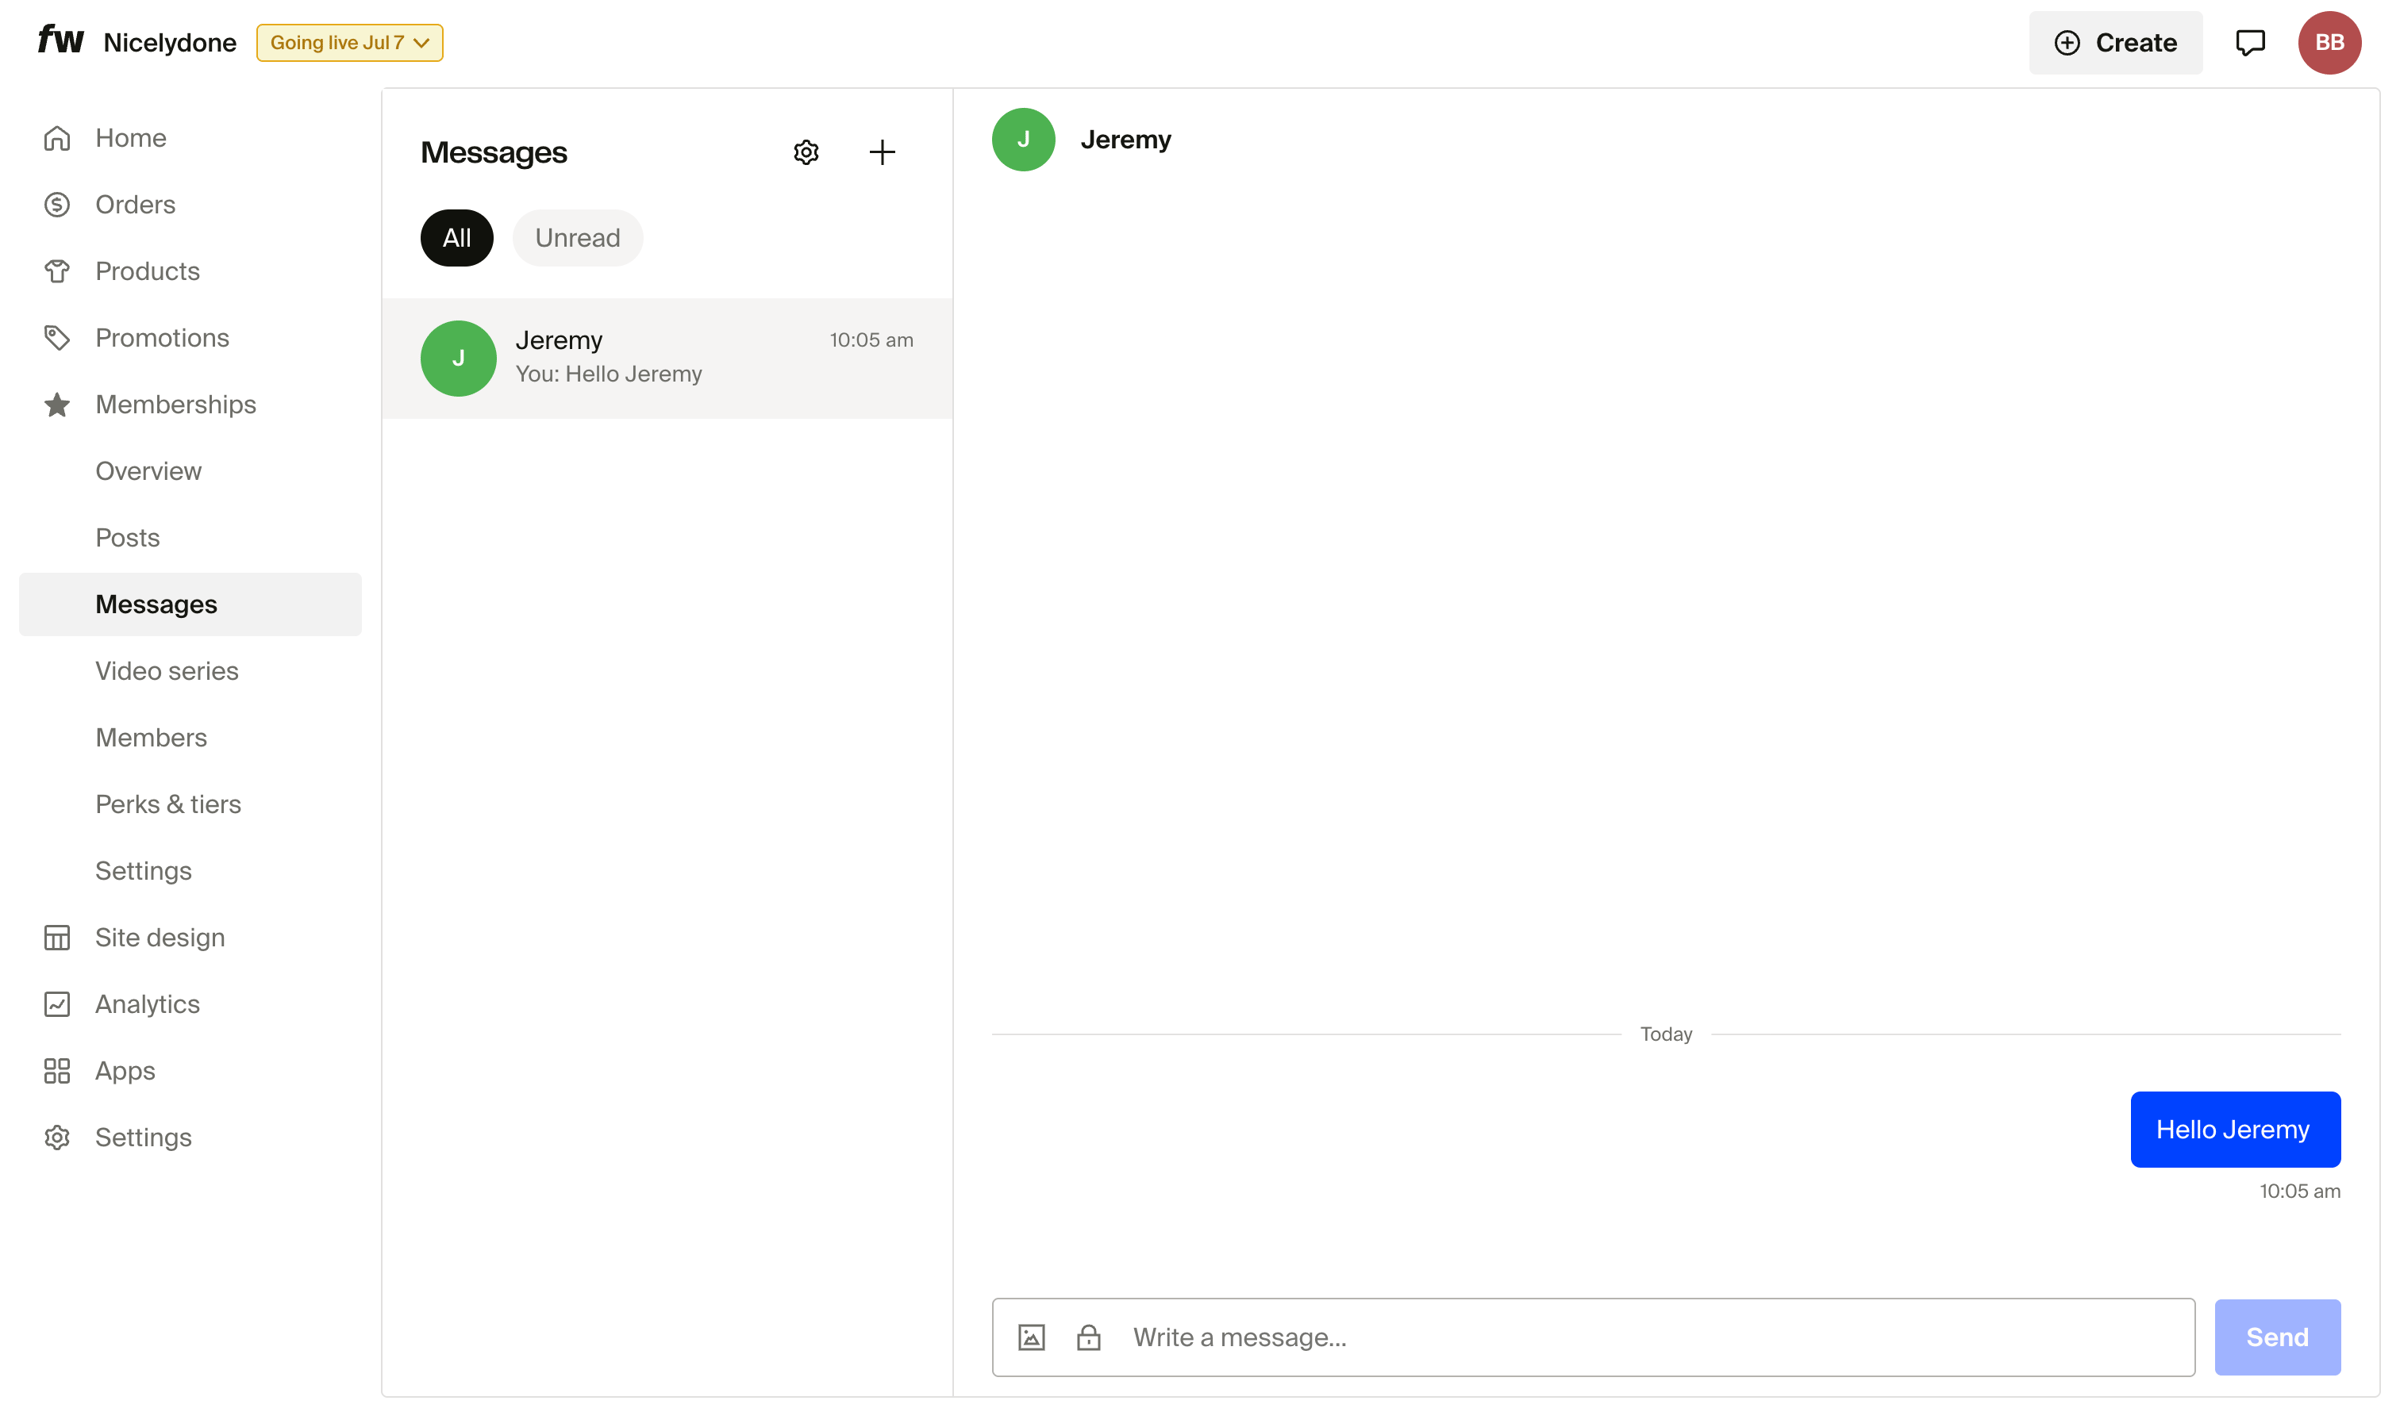Open Memberships Settings submenu item
This screenshot has height=1412, width=2400.
[x=143, y=871]
